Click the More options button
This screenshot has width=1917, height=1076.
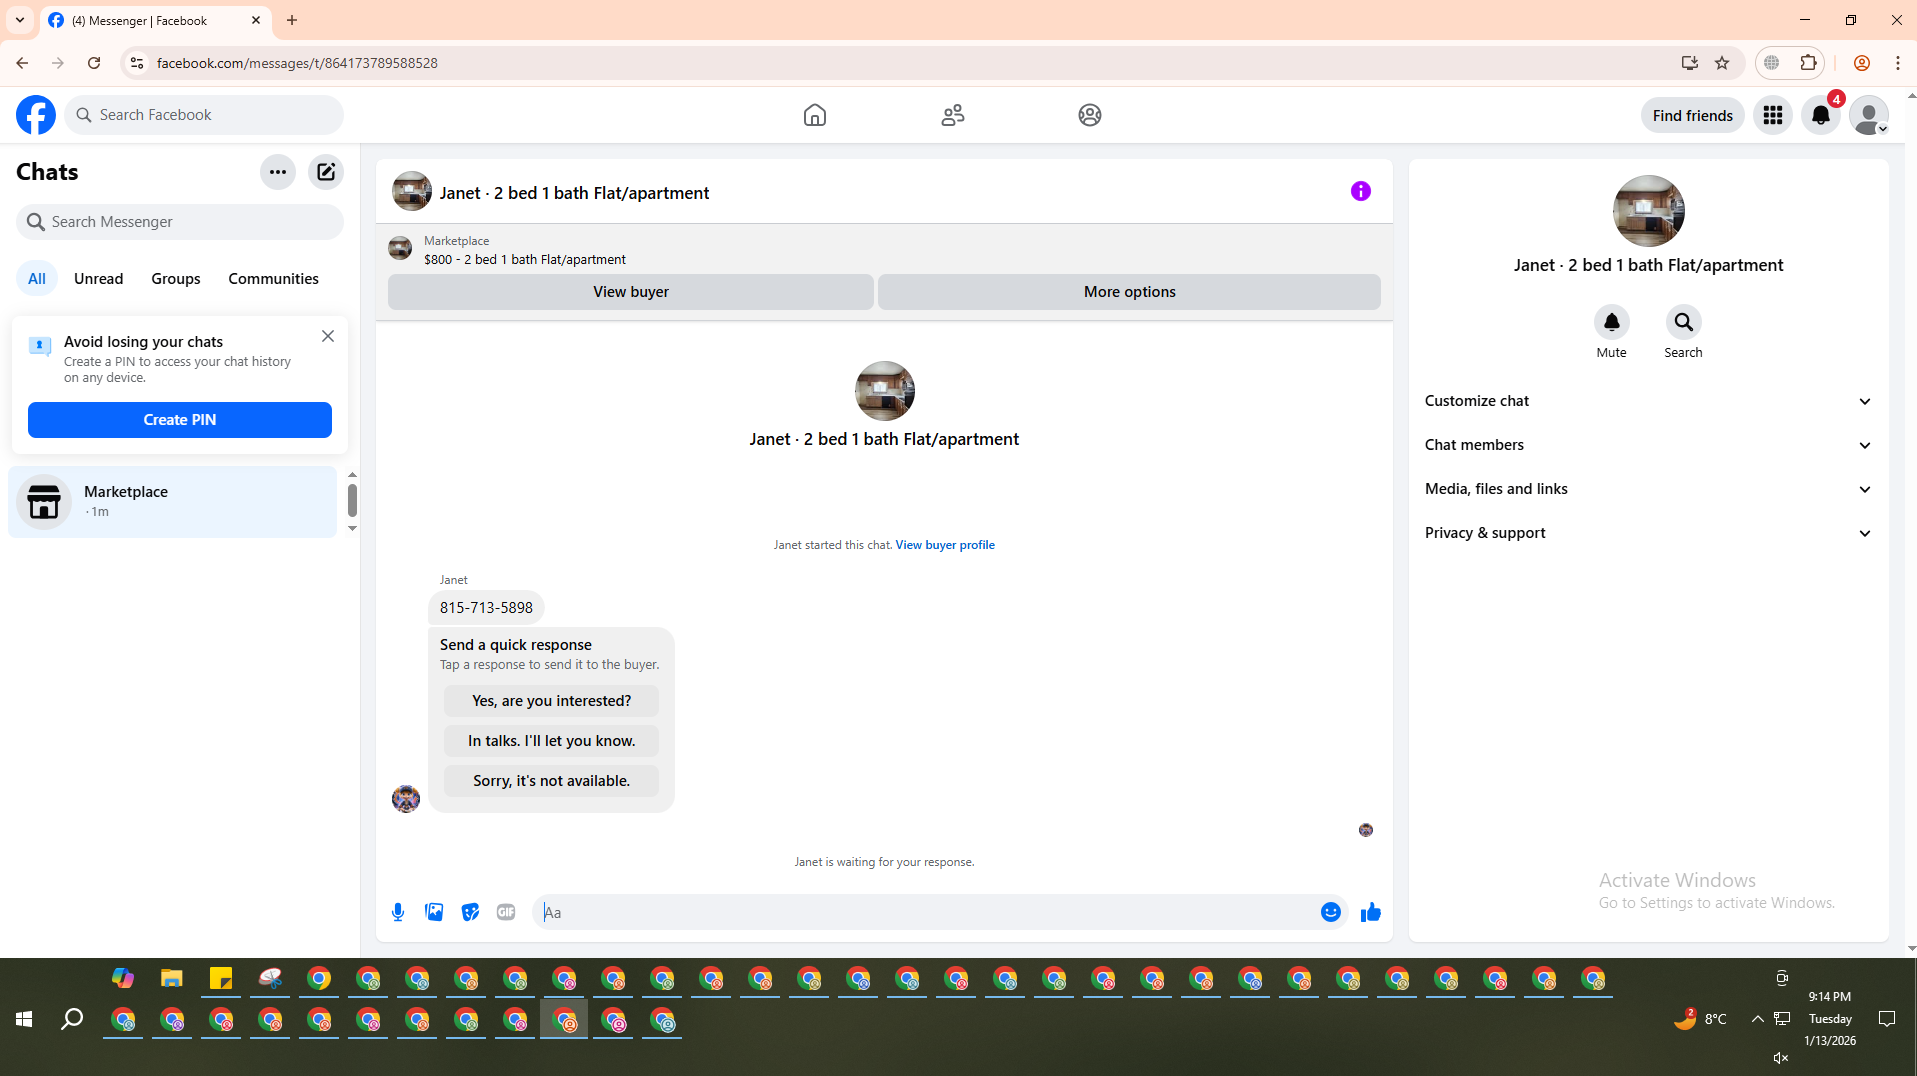(x=1130, y=292)
